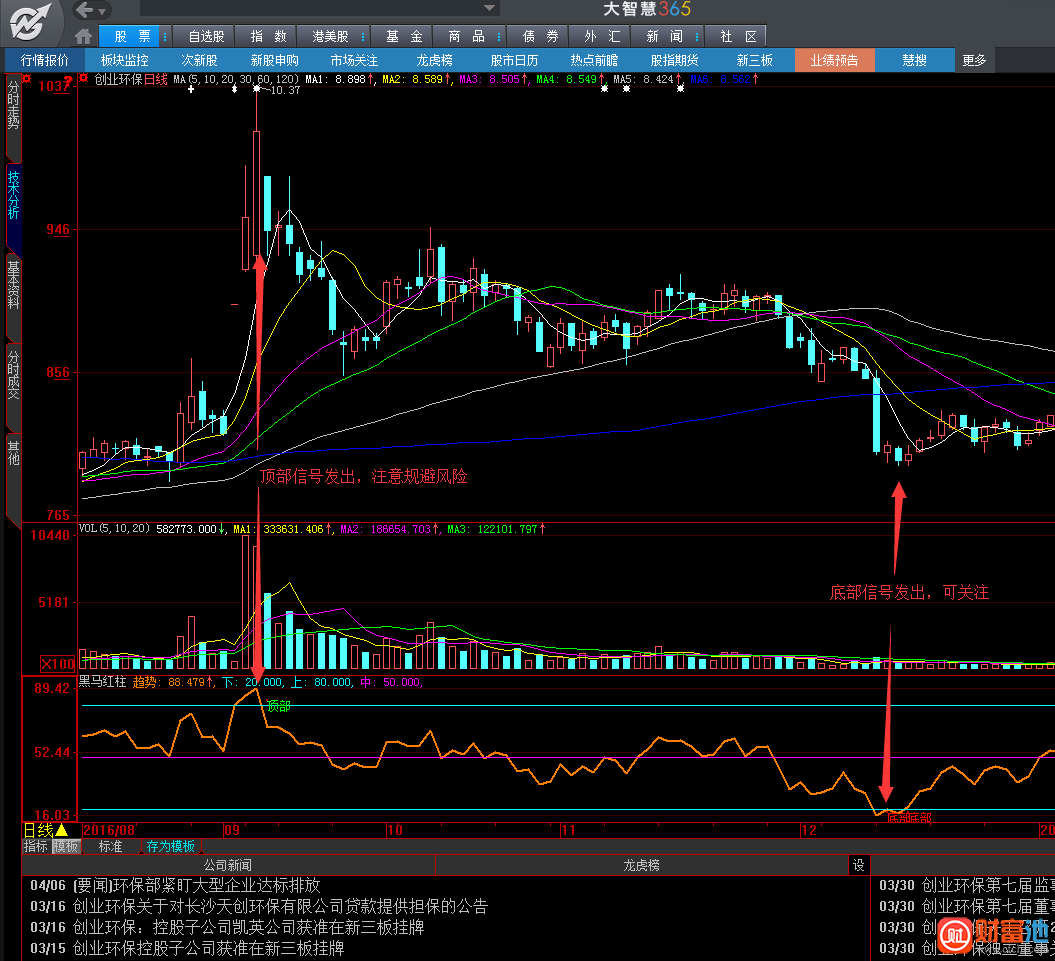Click the 黑马红柱 indicator name
Screen dimensions: 1055x961
coord(102,682)
